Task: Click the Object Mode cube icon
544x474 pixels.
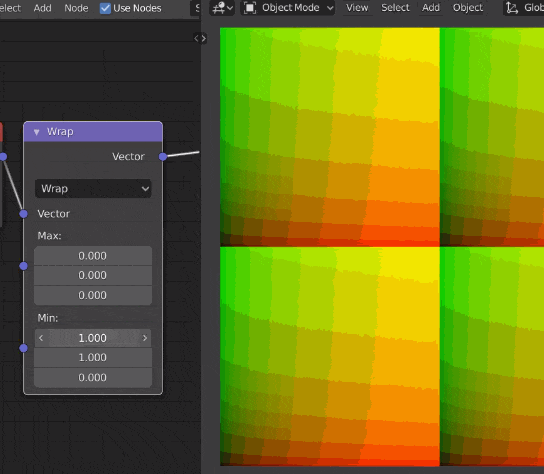Action: tap(250, 8)
